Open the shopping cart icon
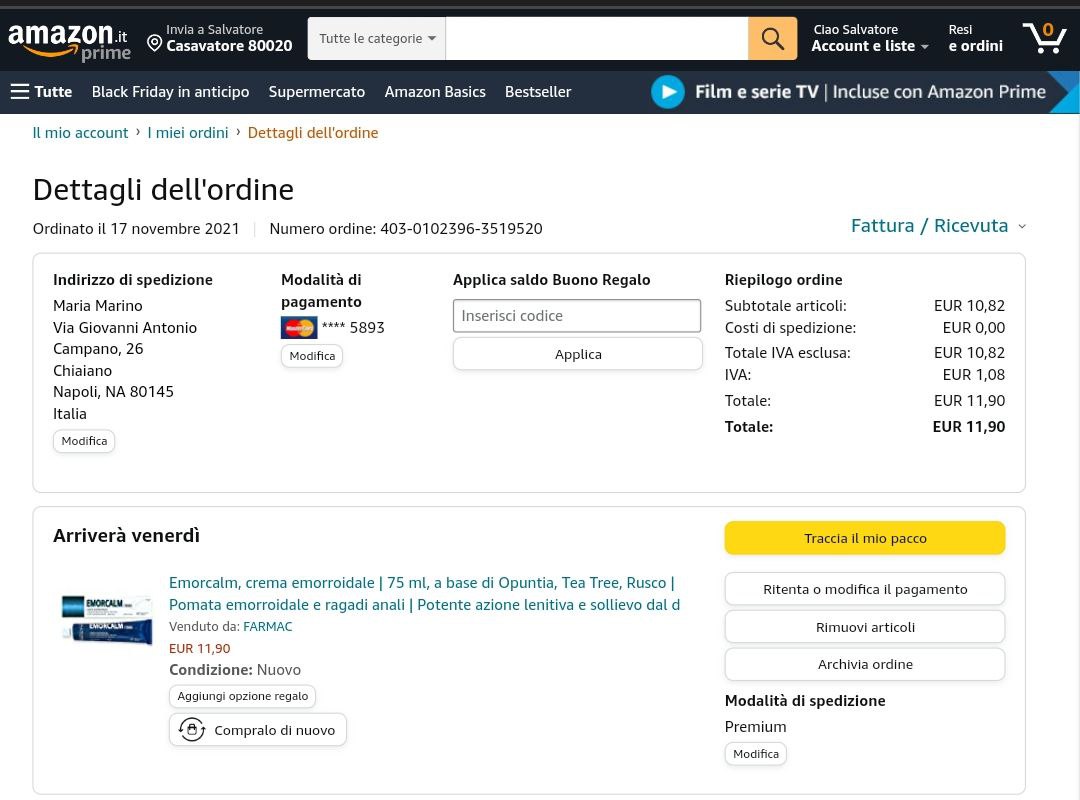 tap(1044, 38)
